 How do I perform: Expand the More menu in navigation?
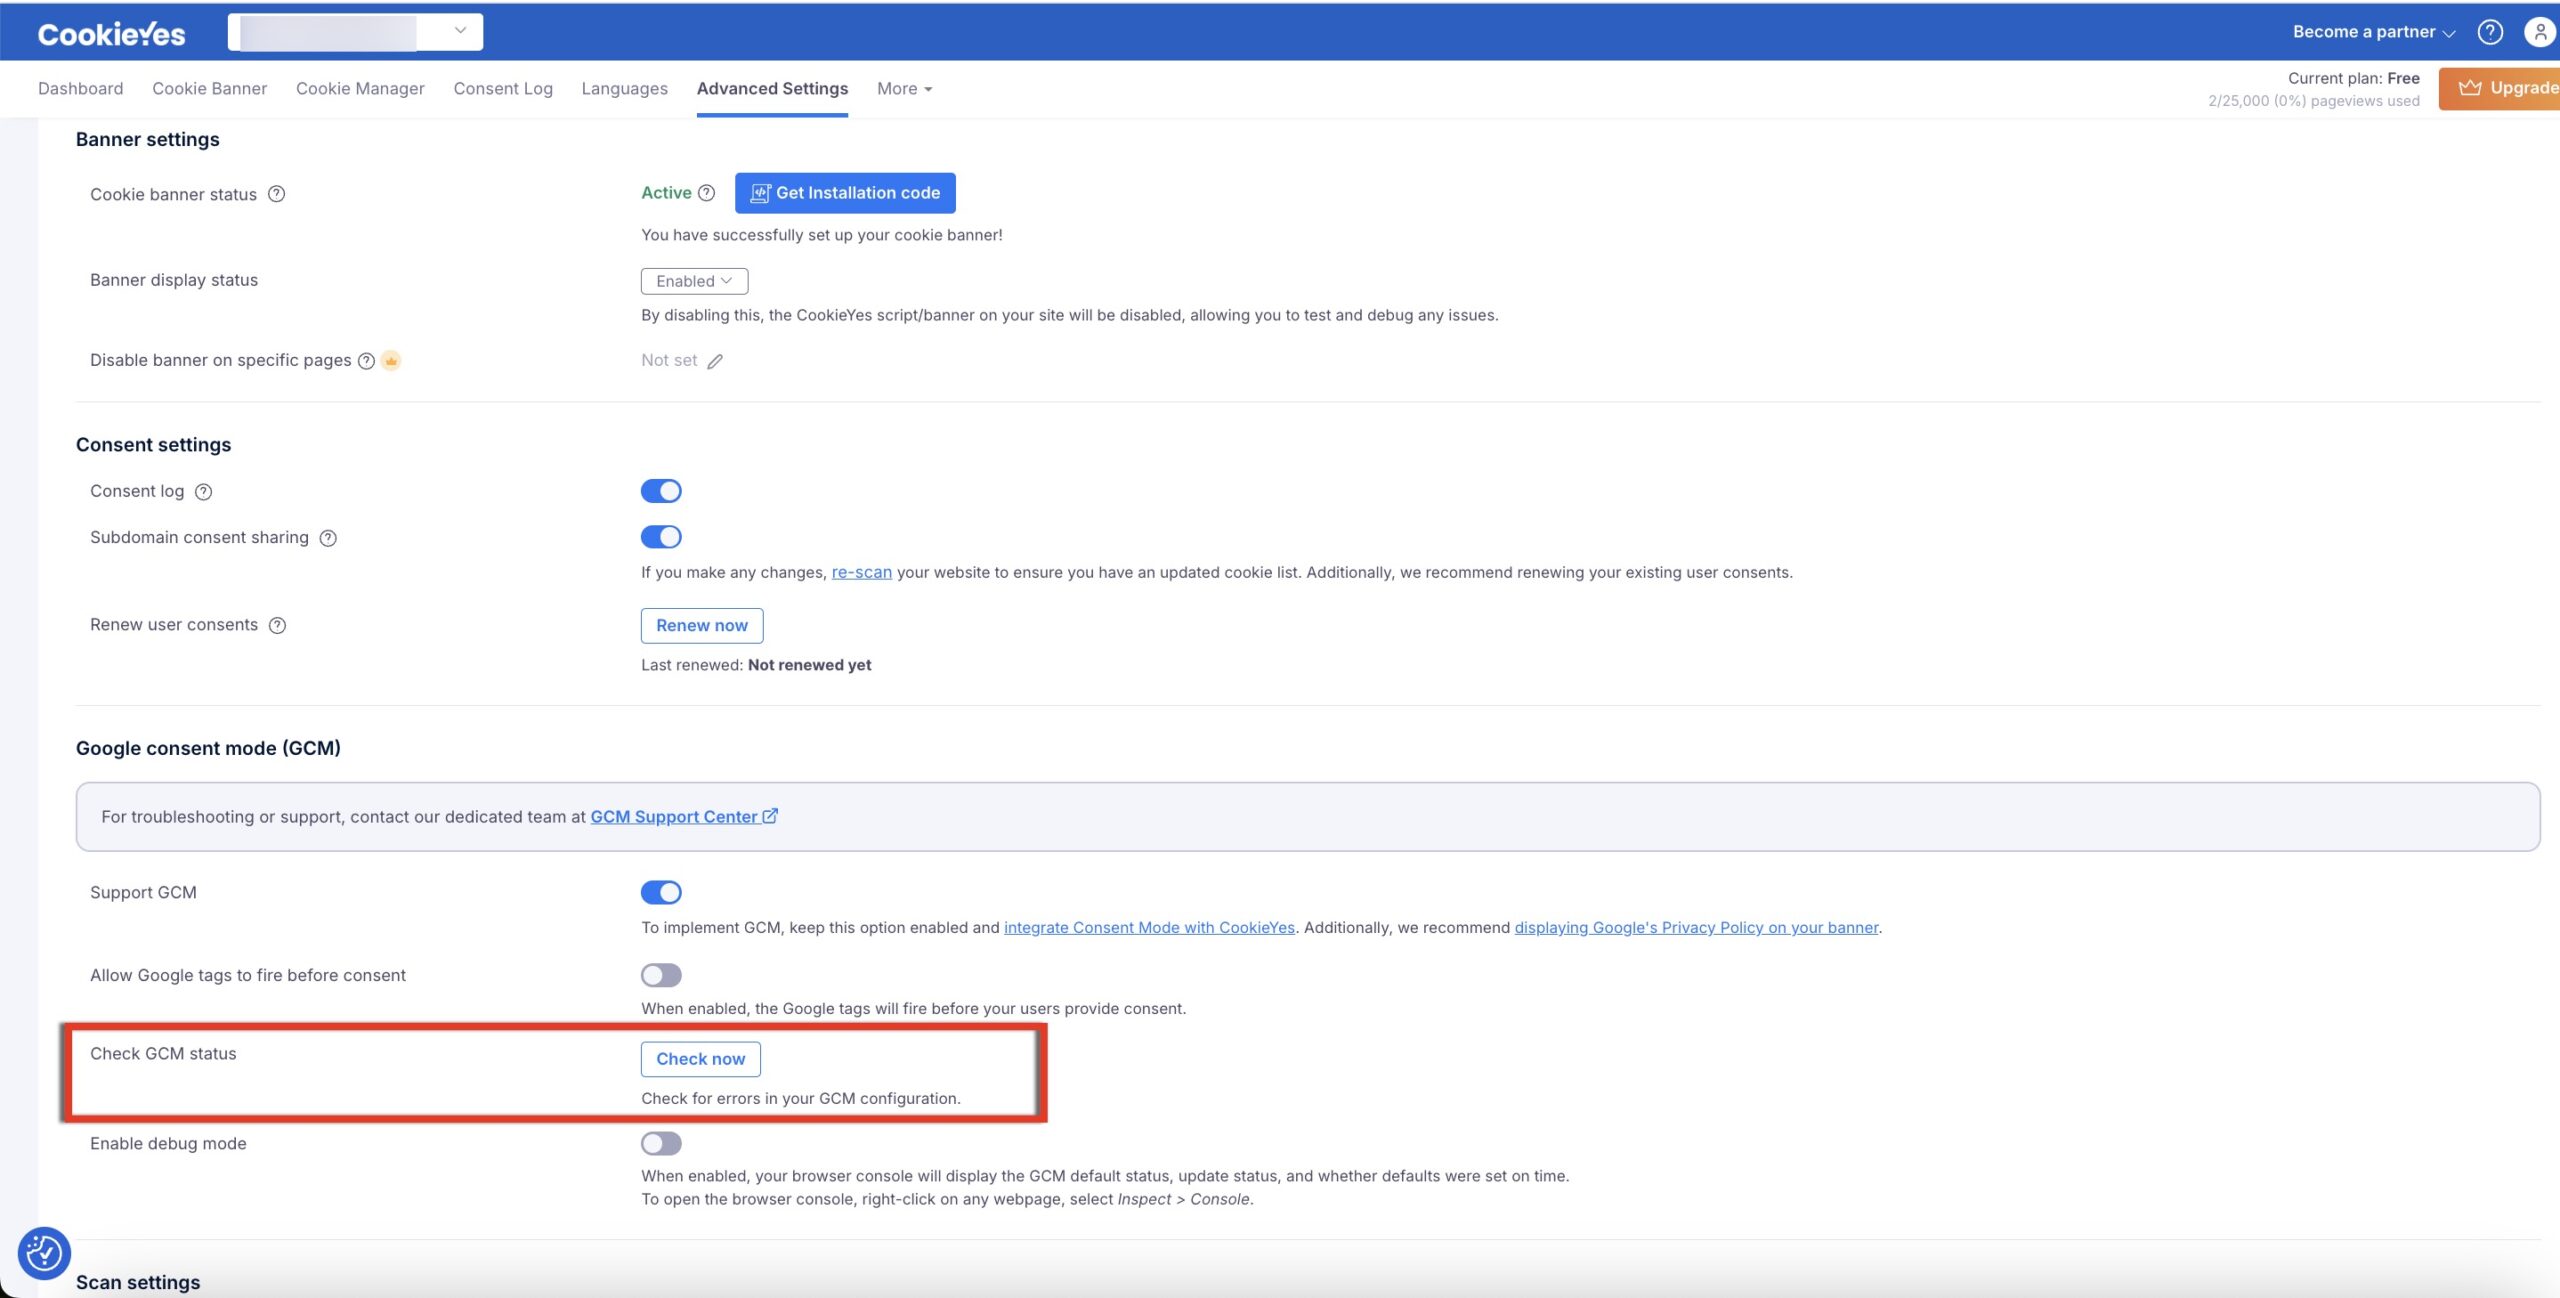(x=904, y=89)
